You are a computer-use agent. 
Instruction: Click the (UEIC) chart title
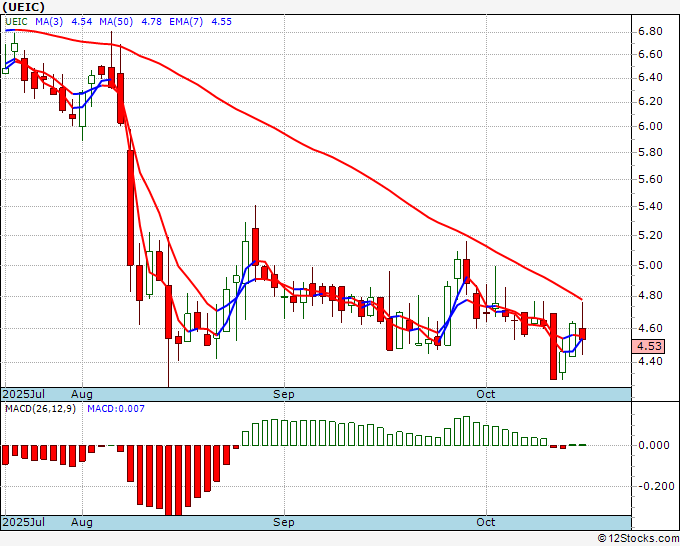23,7
